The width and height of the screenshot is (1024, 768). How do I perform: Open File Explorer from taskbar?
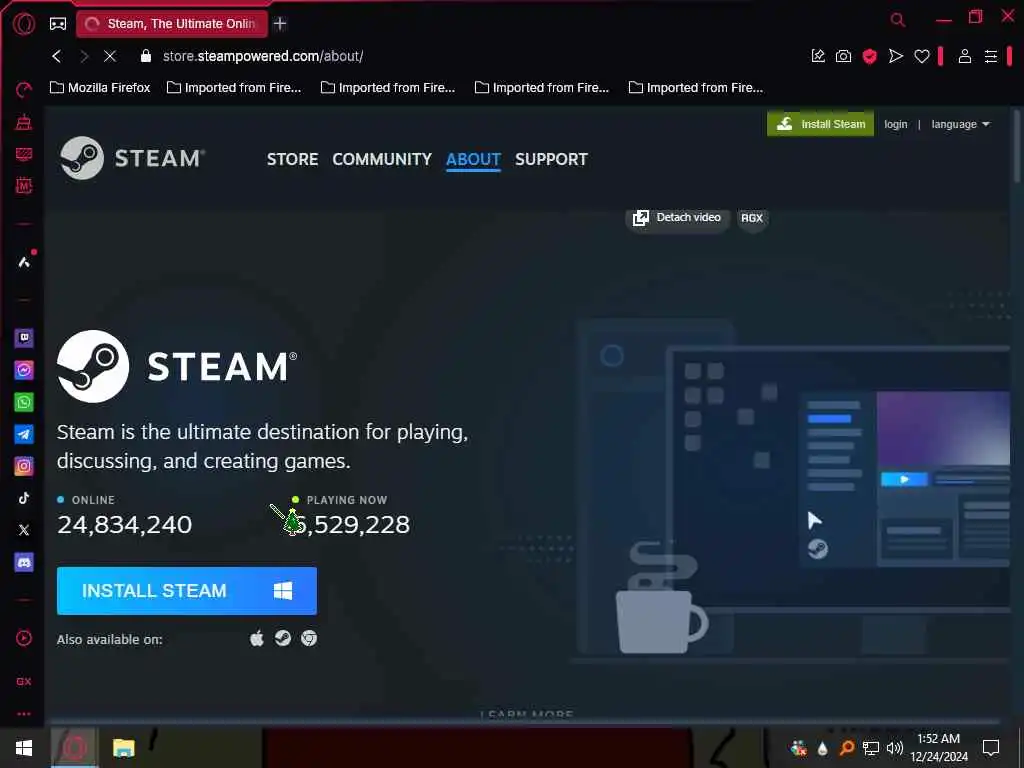123,748
